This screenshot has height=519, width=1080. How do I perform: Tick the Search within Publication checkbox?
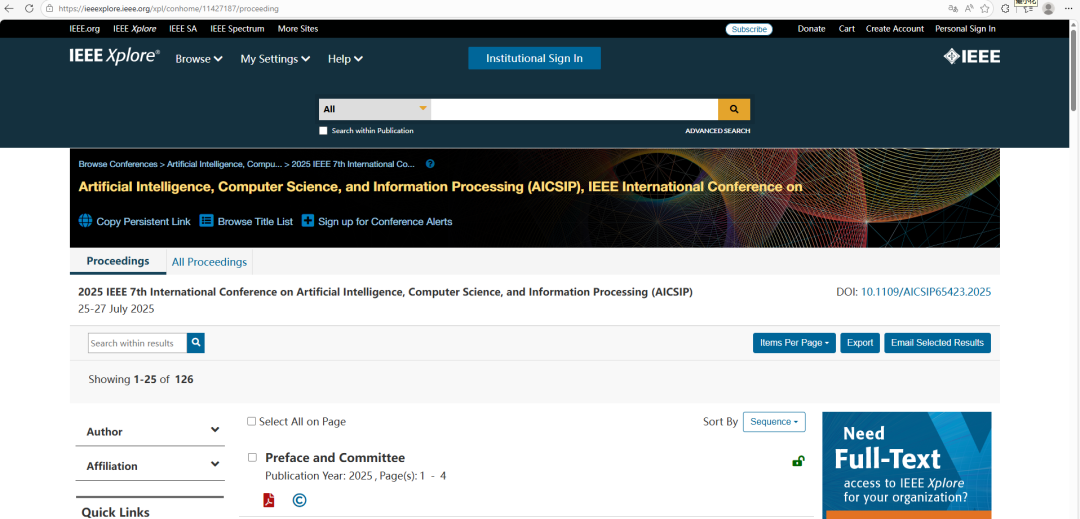323,131
